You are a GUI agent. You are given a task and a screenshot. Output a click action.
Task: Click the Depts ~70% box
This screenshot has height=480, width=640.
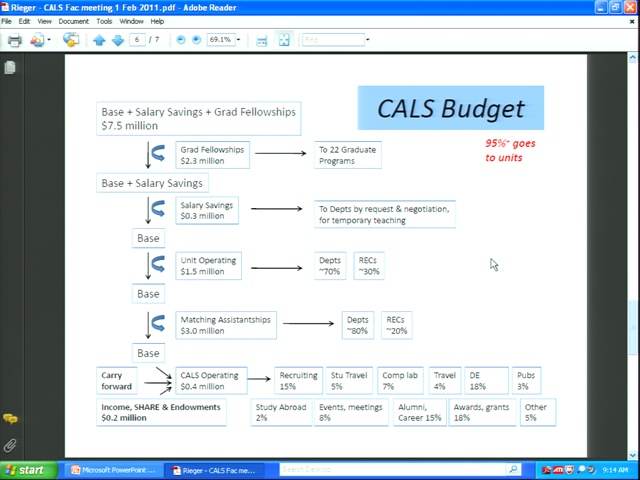point(330,266)
